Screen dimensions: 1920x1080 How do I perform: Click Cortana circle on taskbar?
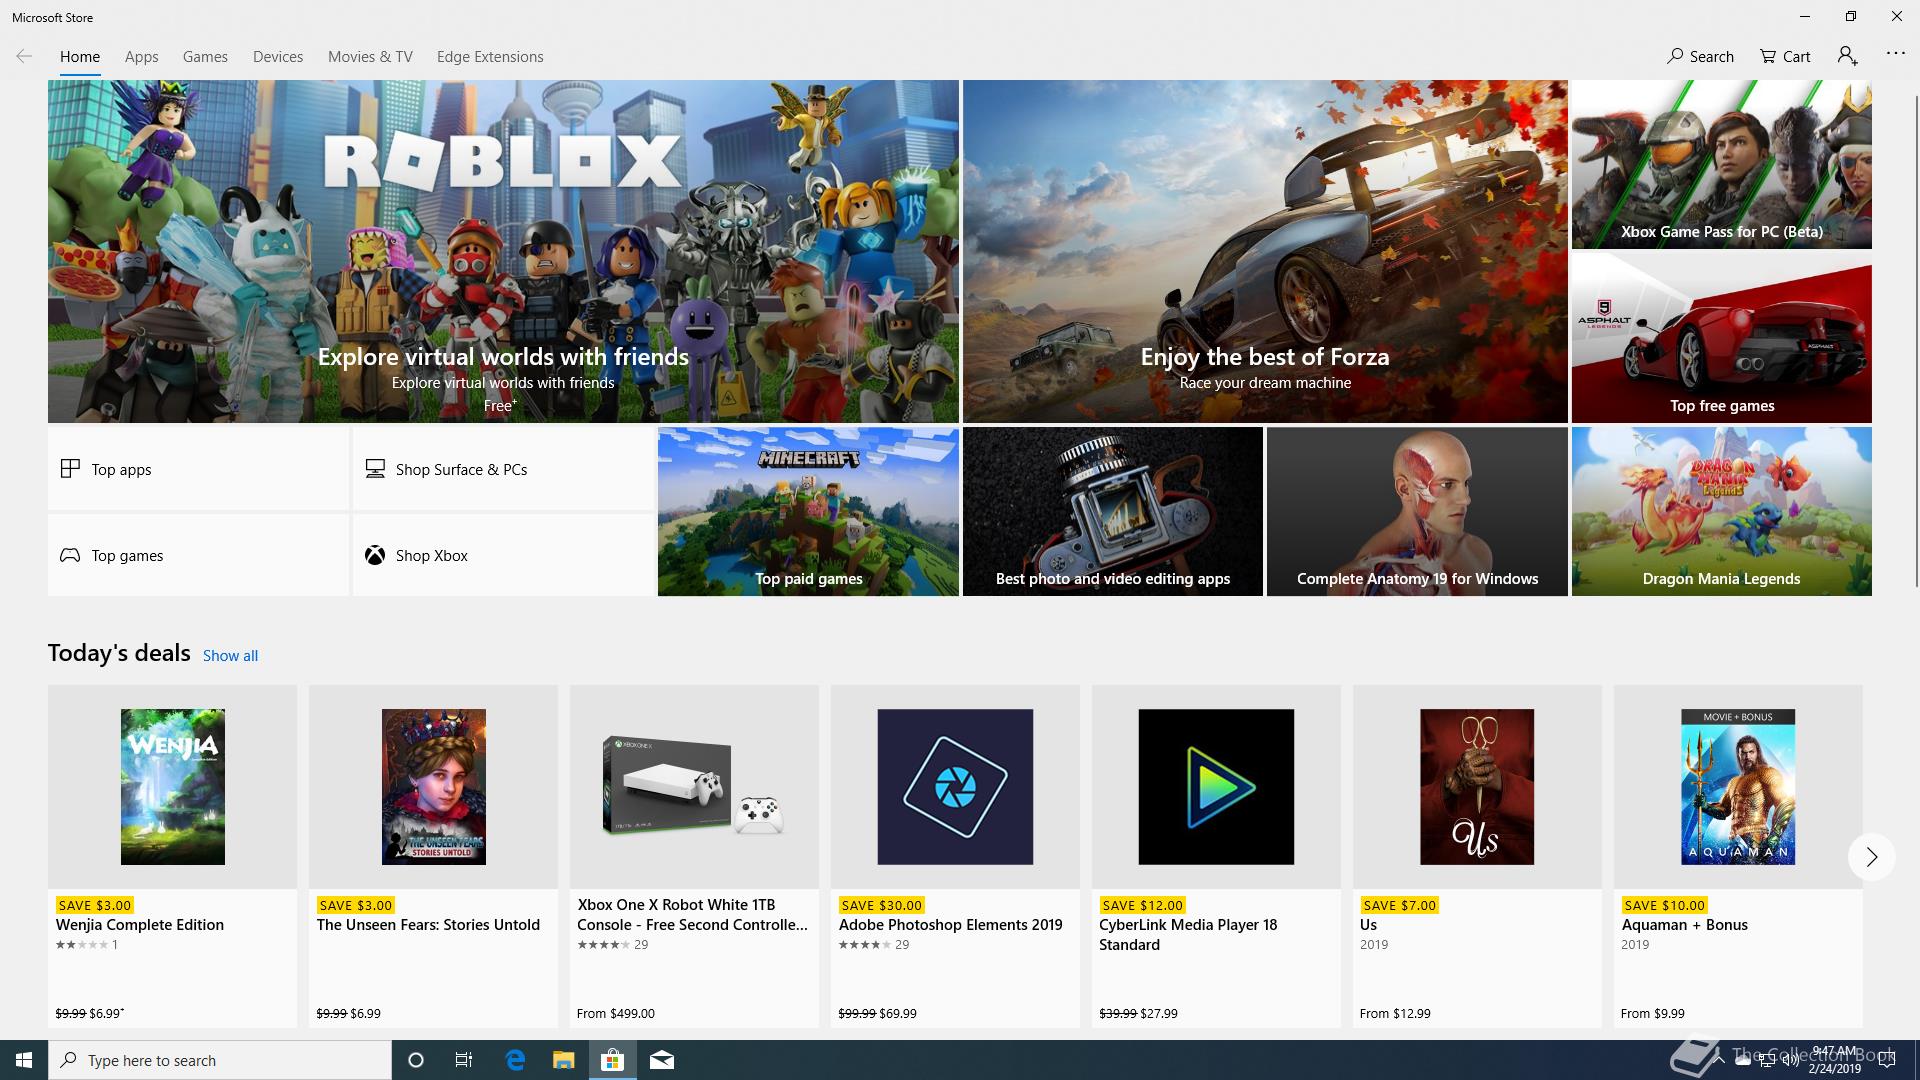pyautogui.click(x=416, y=1060)
